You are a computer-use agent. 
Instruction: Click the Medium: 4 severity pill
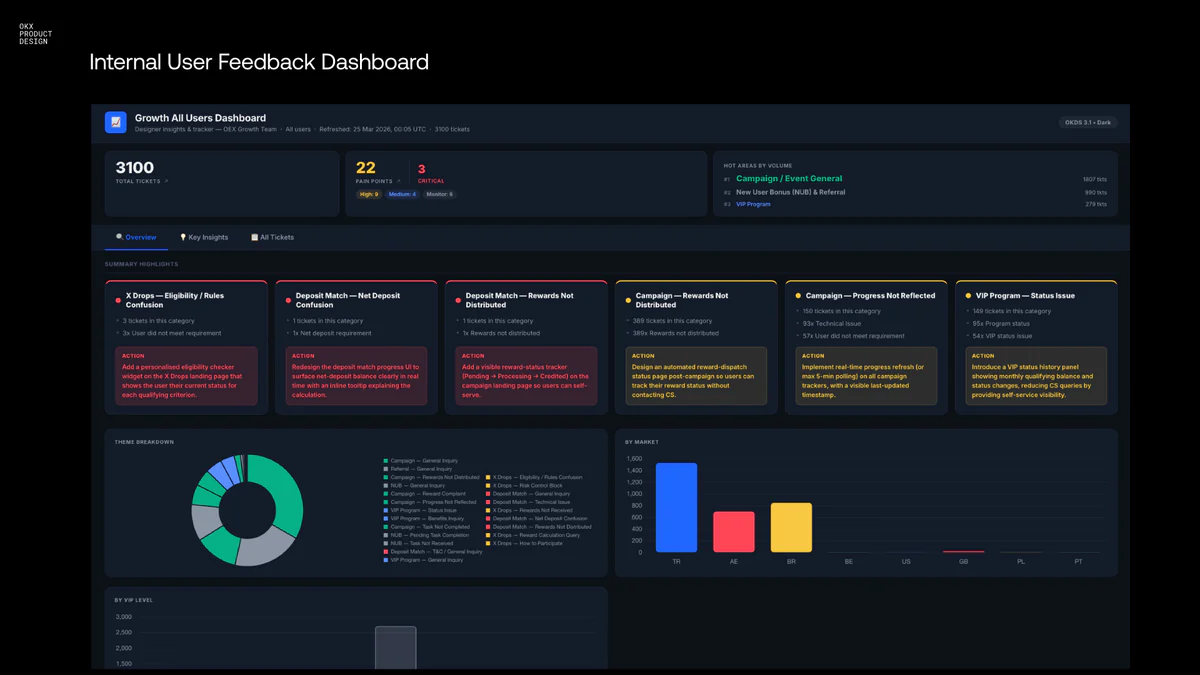pyautogui.click(x=401, y=194)
